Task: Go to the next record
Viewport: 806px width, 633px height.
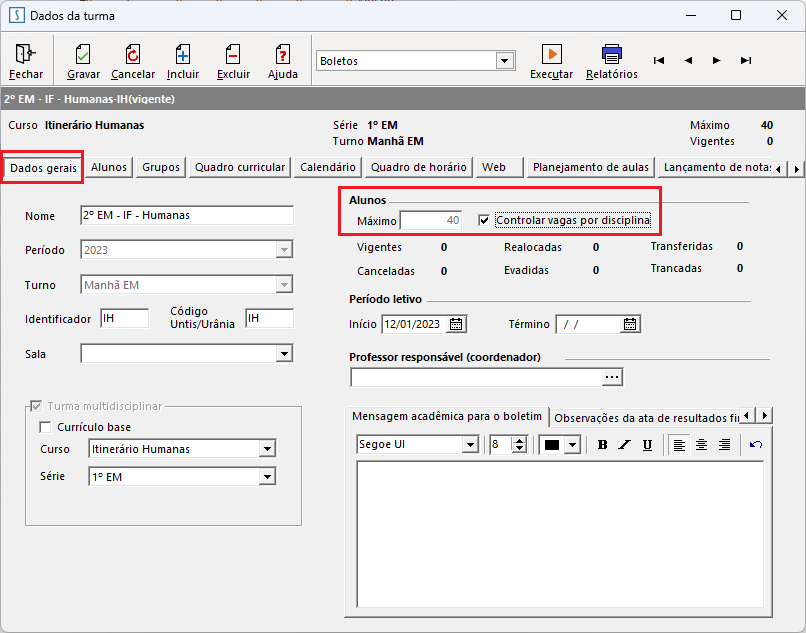Action: (717, 61)
